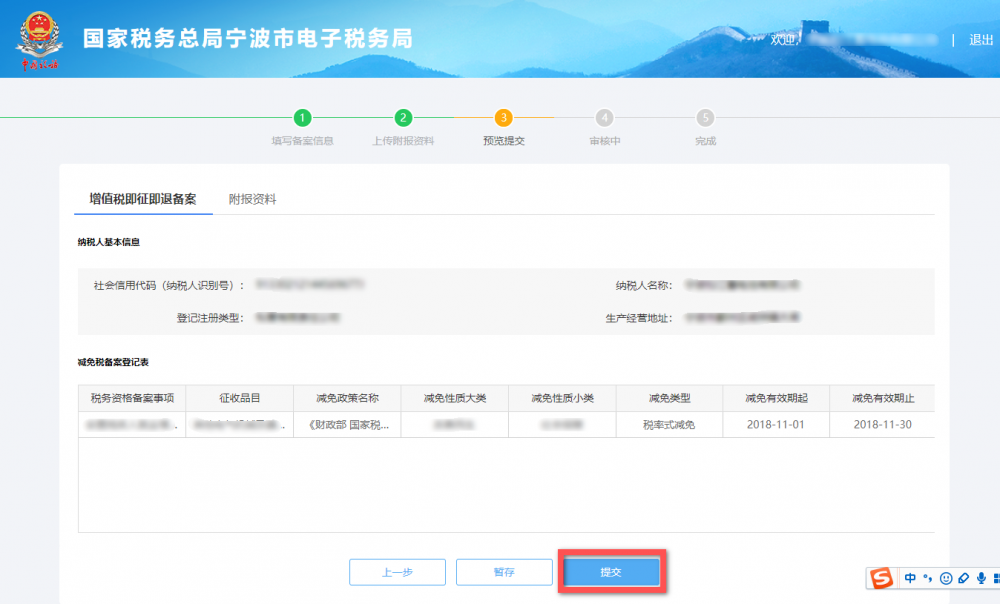Click step 2 上传附报资料 indicator
The width and height of the screenshot is (1000, 604).
[x=402, y=116]
